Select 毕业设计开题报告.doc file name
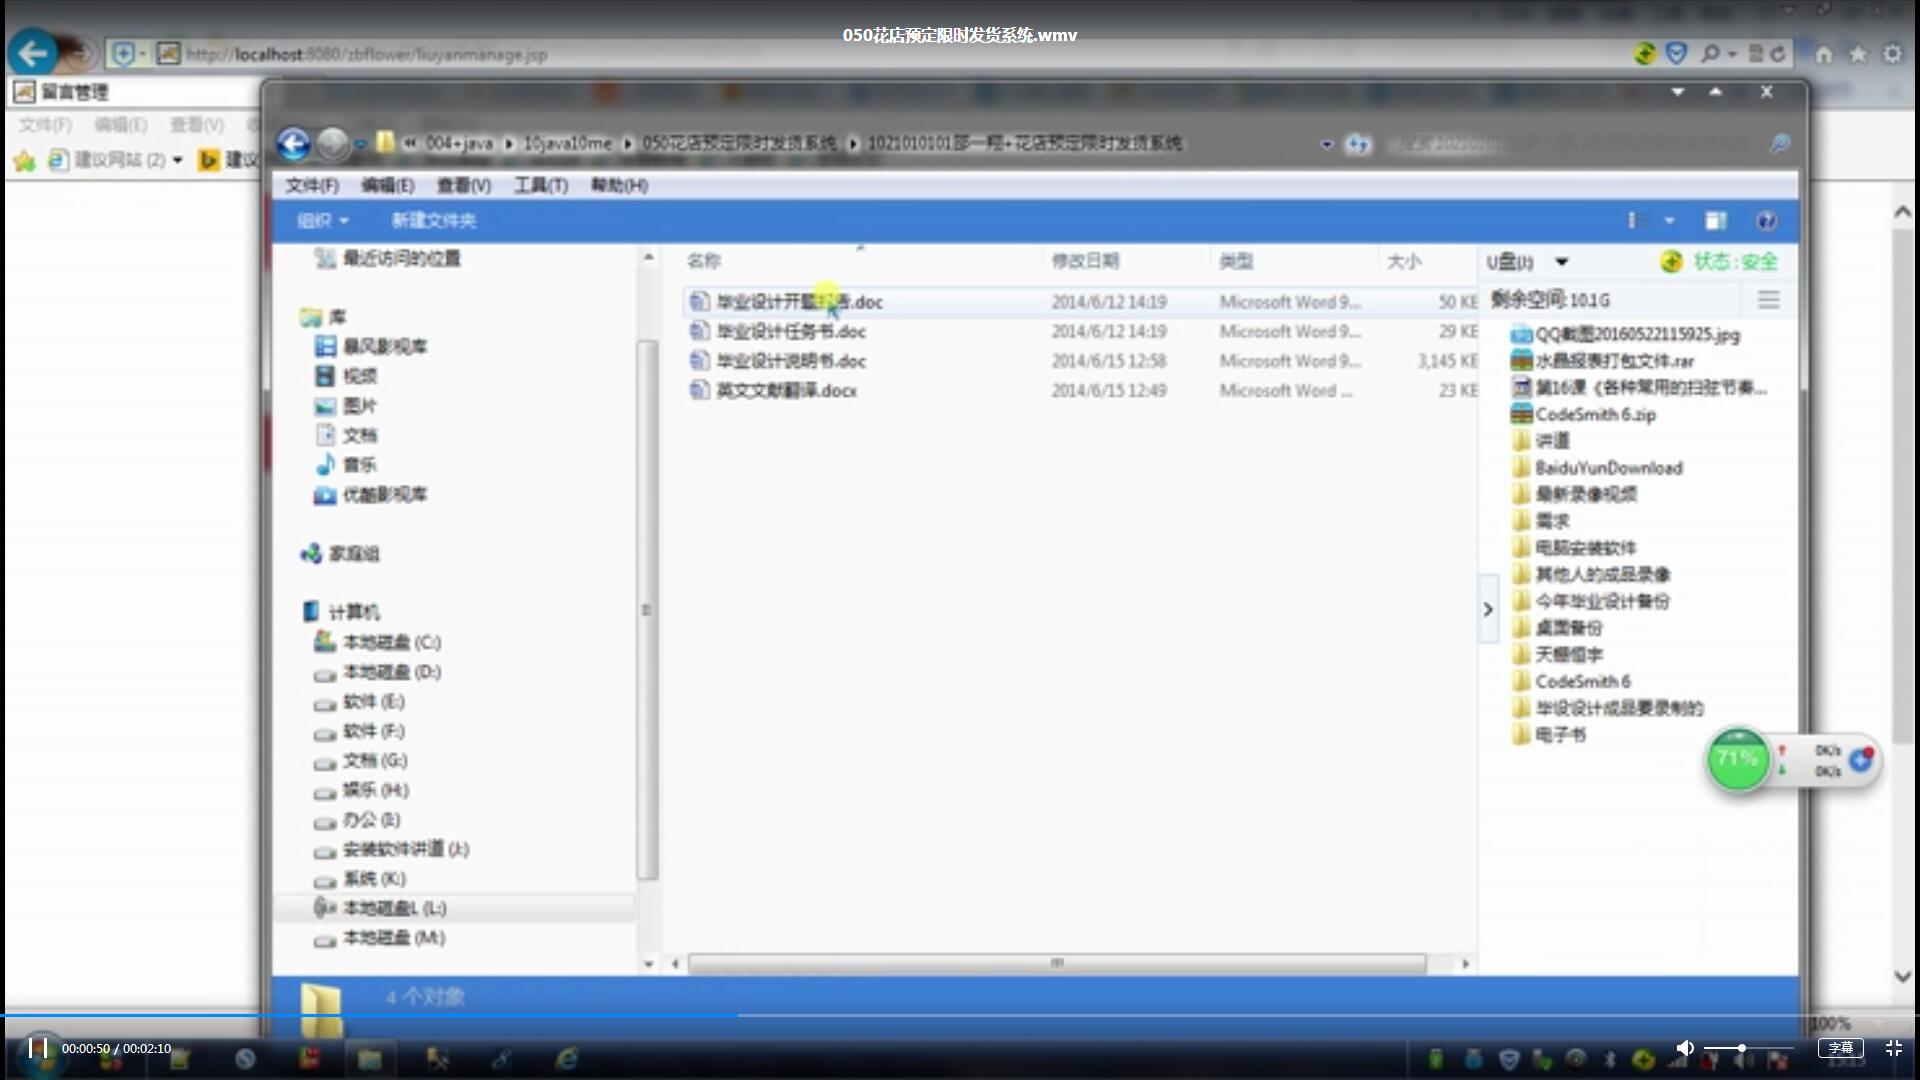Viewport: 1920px width, 1080px height. click(x=799, y=302)
